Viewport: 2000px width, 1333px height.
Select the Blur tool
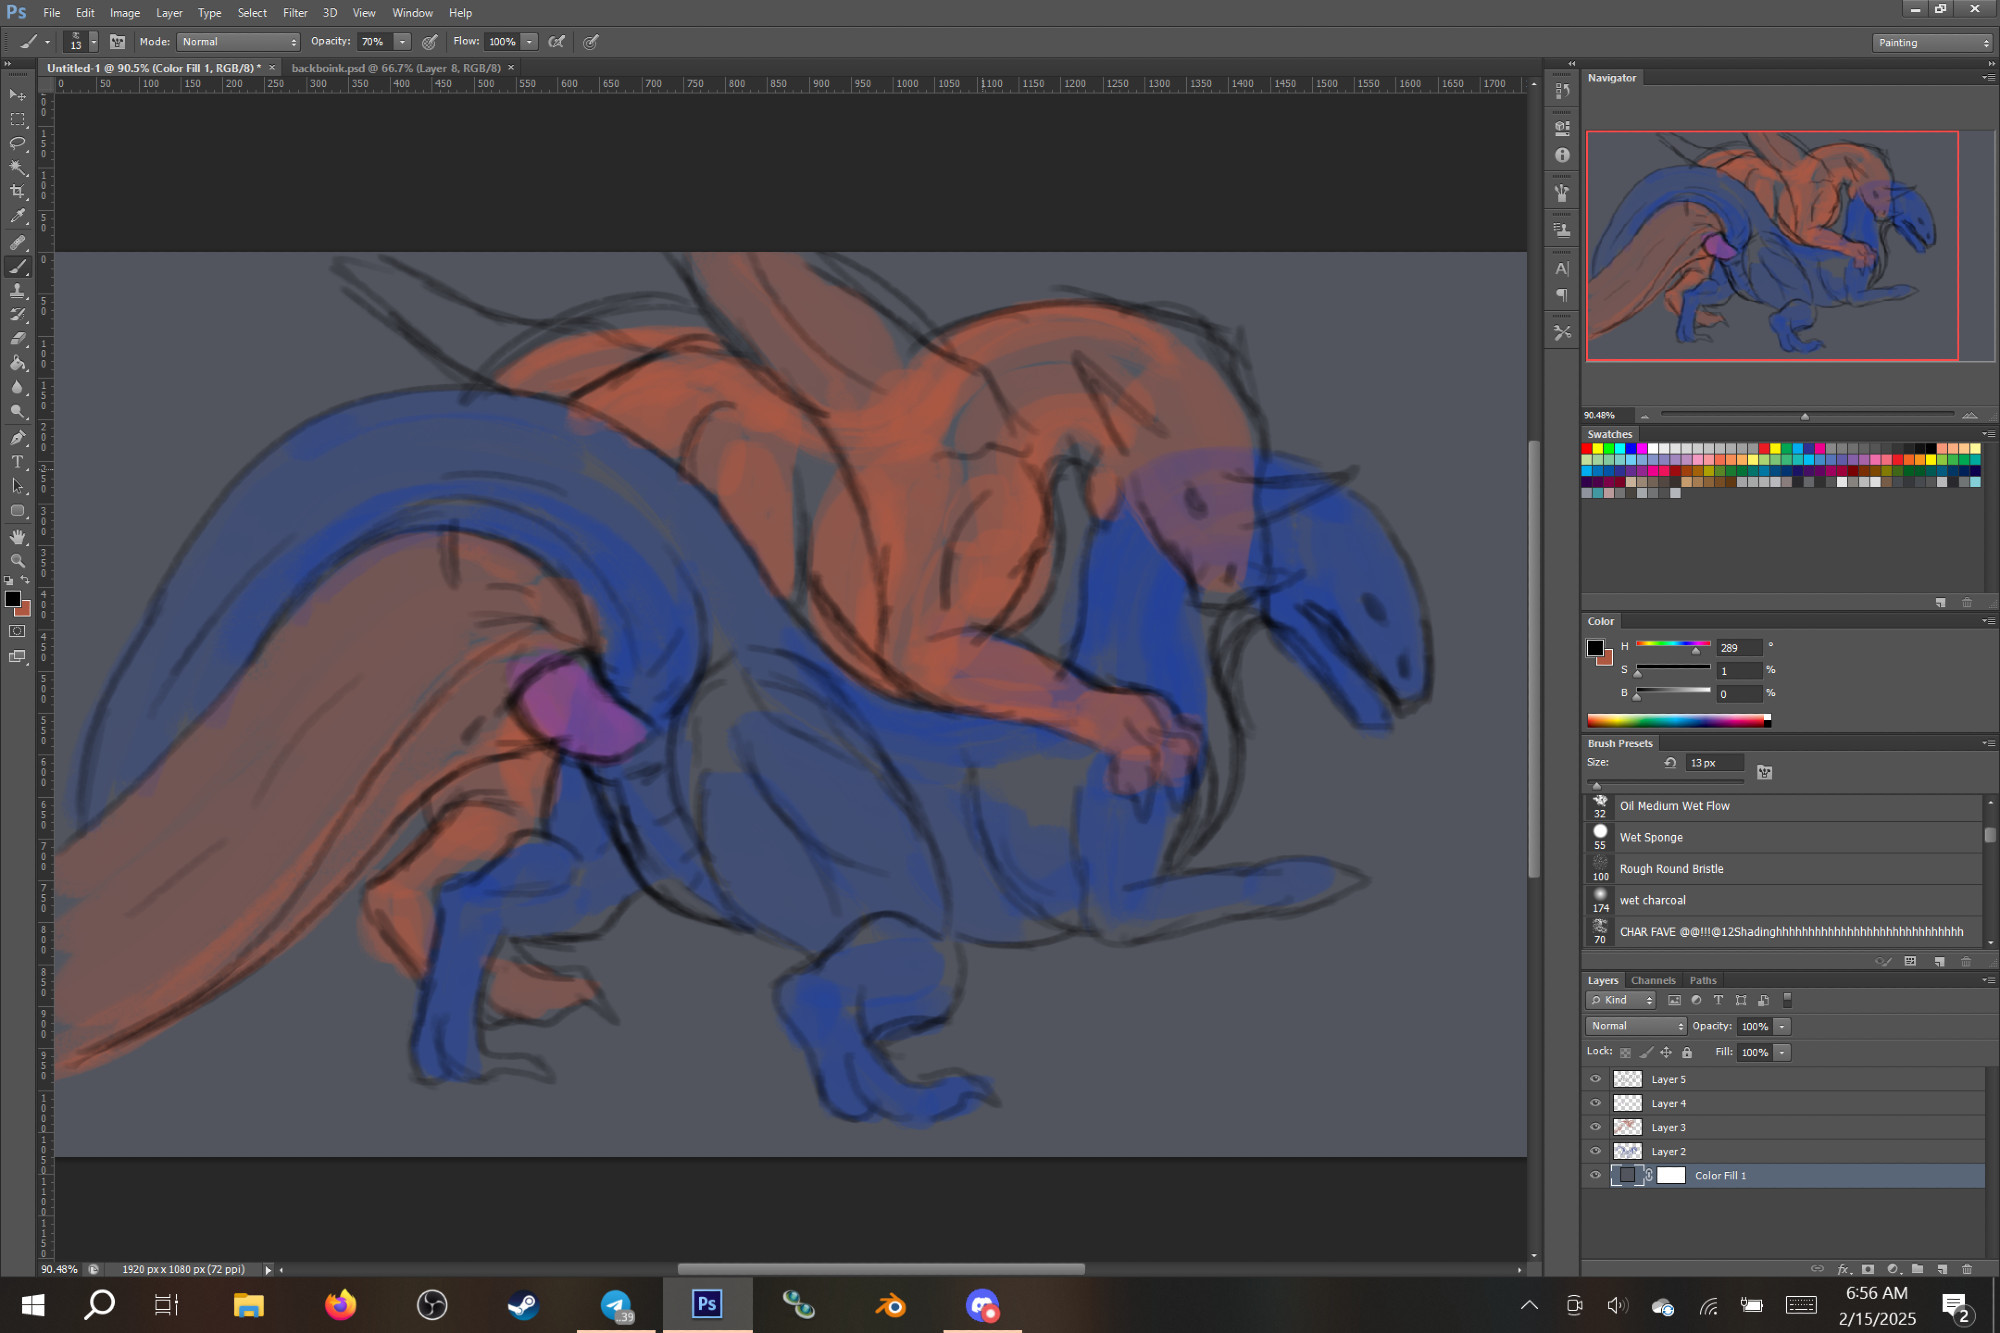tap(18, 388)
